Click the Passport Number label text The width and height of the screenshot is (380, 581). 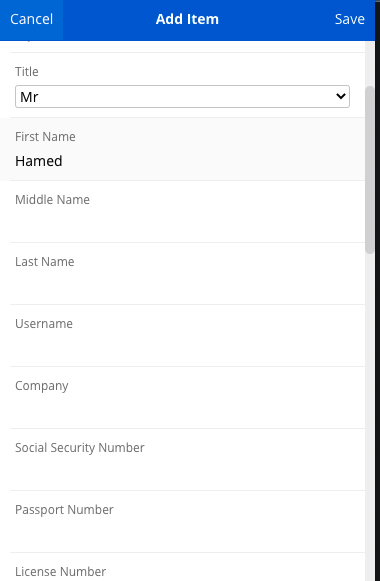(64, 510)
